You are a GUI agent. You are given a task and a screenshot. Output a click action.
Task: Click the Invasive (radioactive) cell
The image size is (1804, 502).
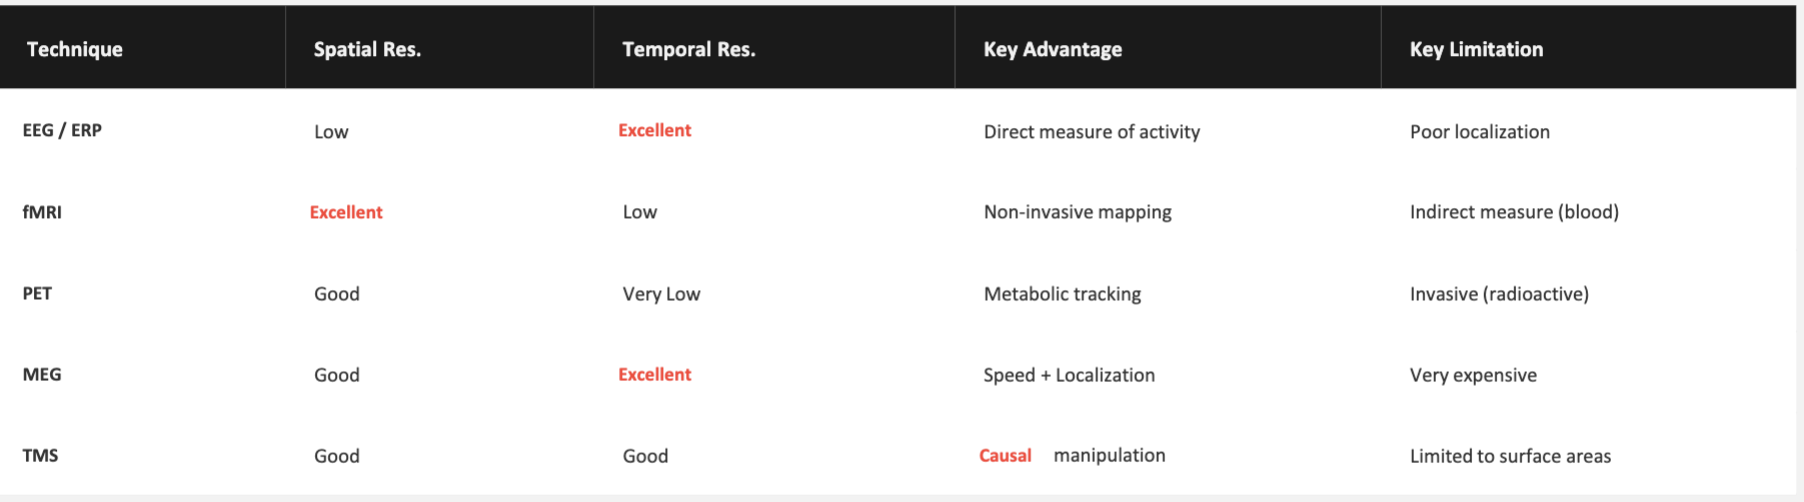tap(1499, 294)
